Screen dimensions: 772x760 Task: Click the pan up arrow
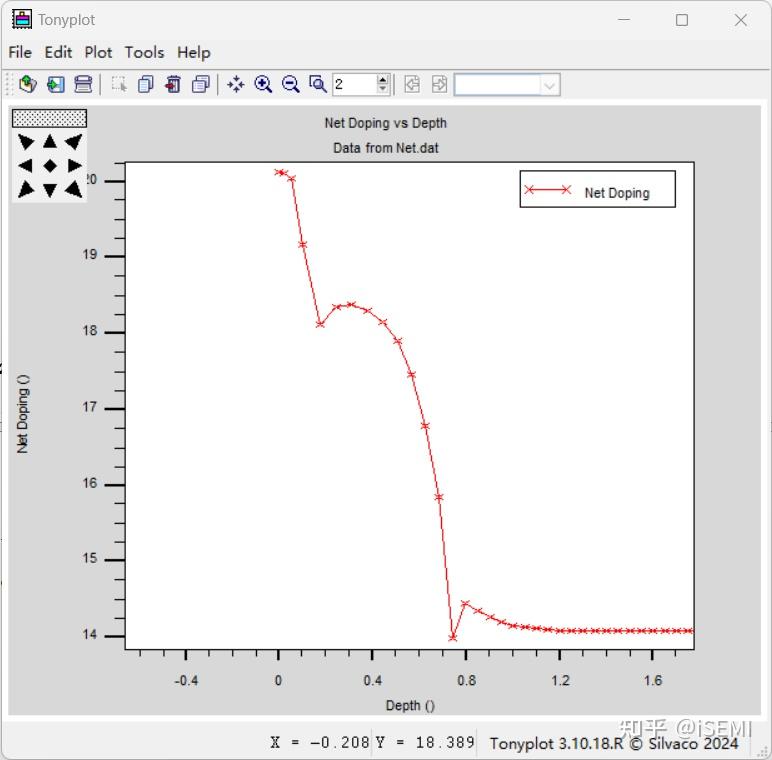point(50,142)
